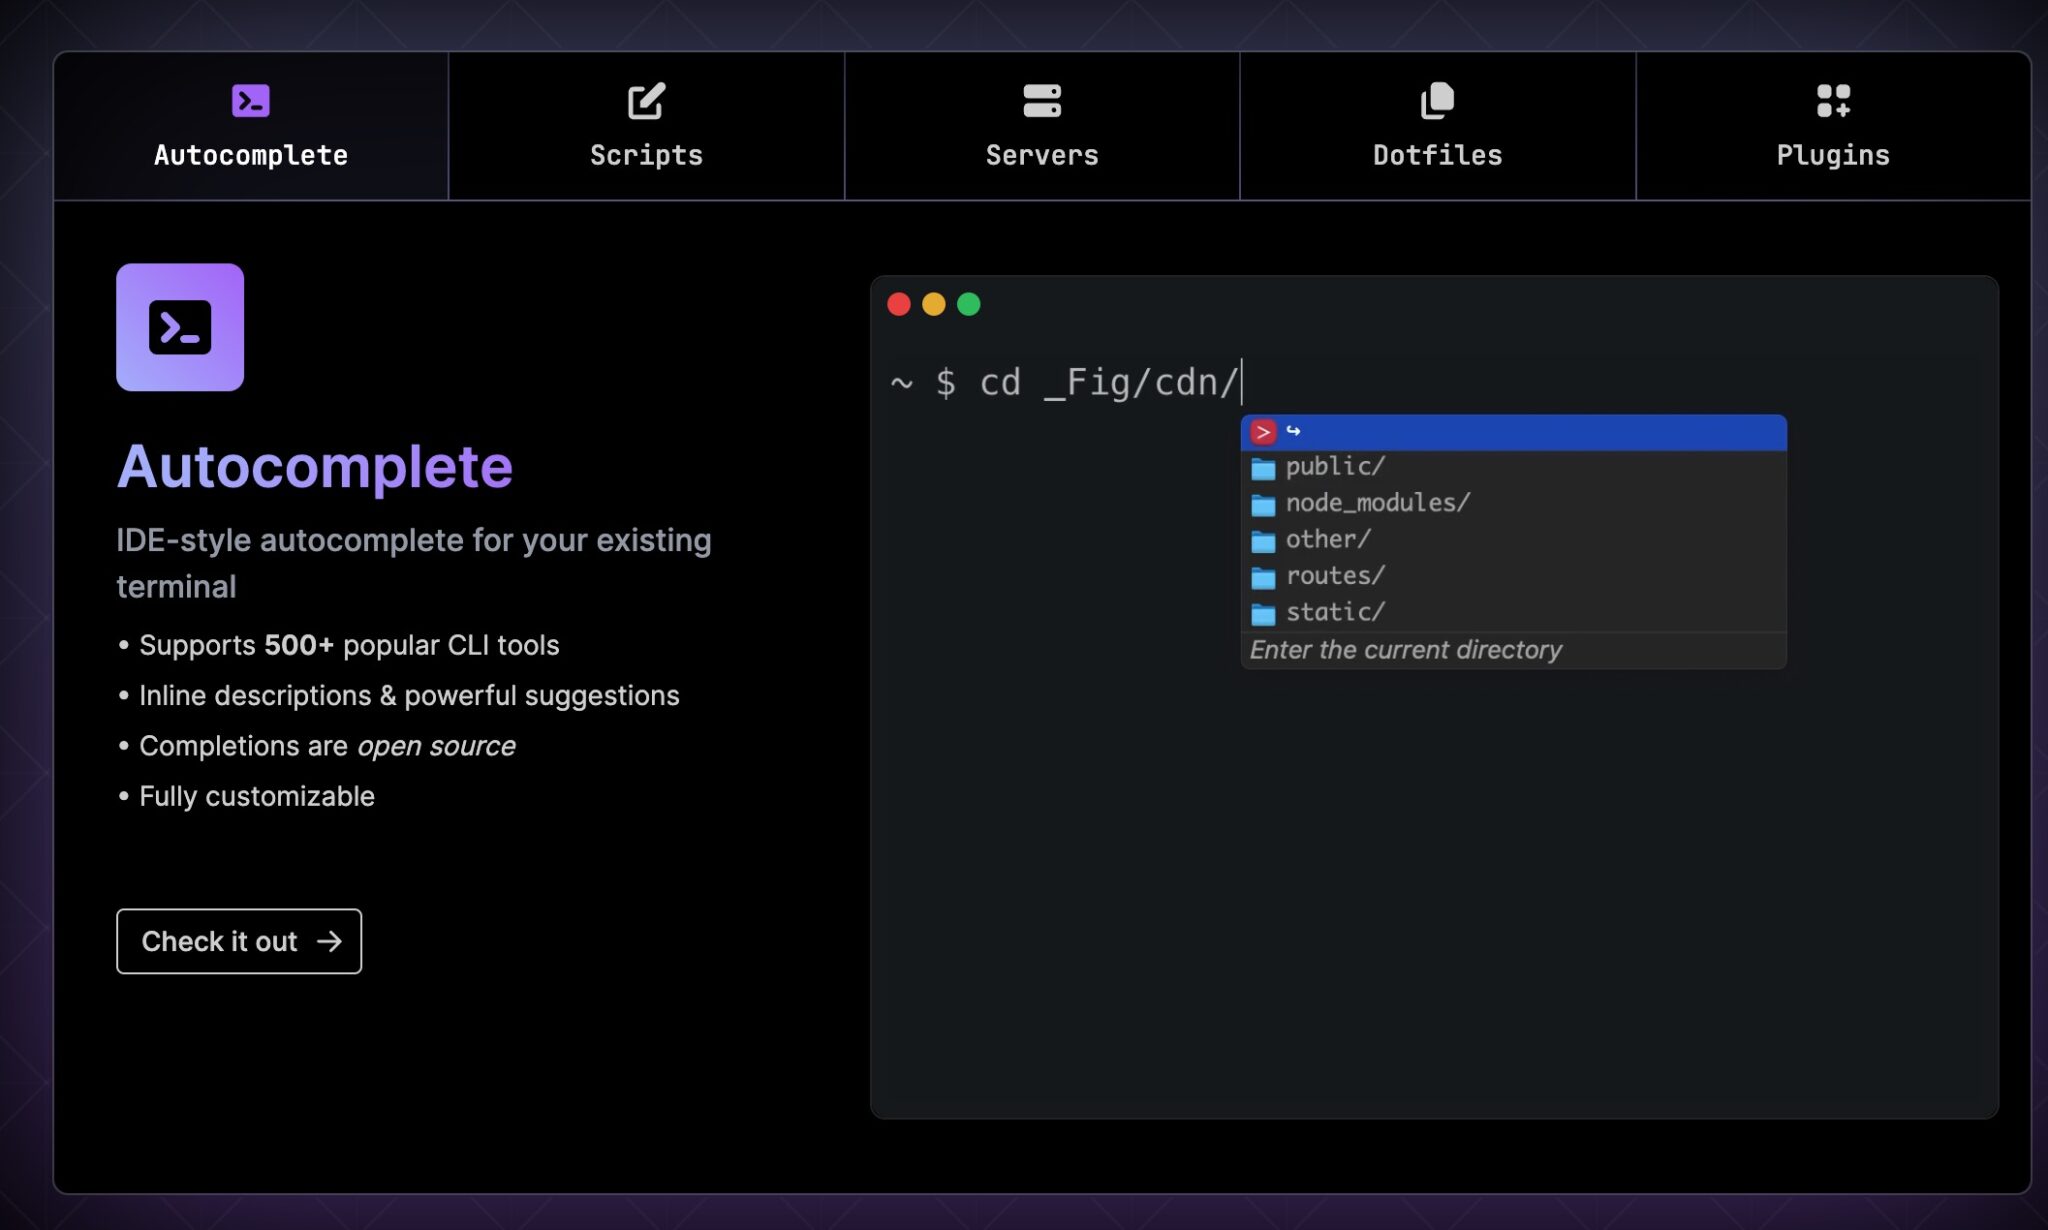Click the green terminal window dot
Viewport: 2048px width, 1230px height.
[968, 304]
